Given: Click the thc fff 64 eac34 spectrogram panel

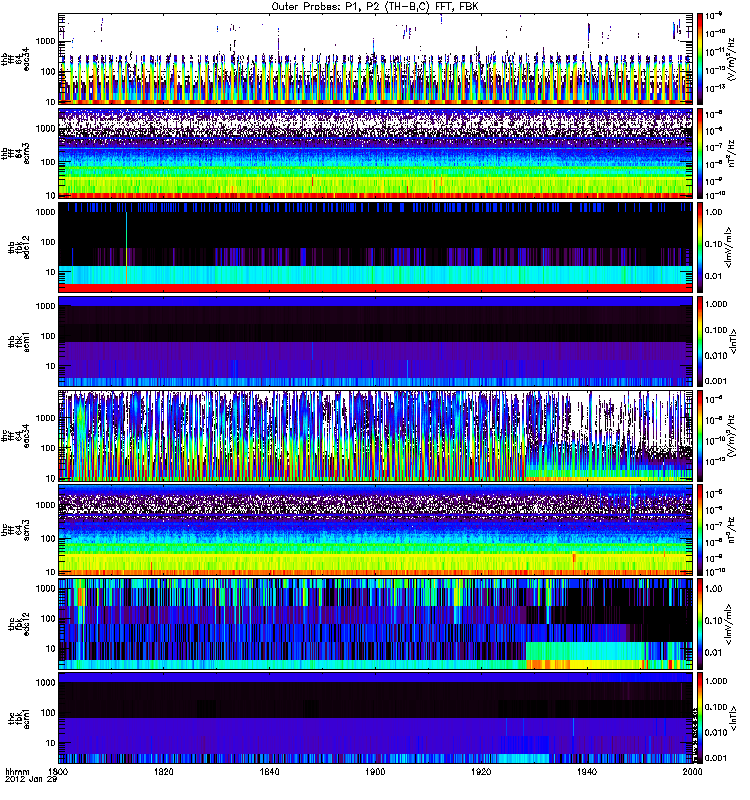Looking at the screenshot, I should tap(376, 436).
